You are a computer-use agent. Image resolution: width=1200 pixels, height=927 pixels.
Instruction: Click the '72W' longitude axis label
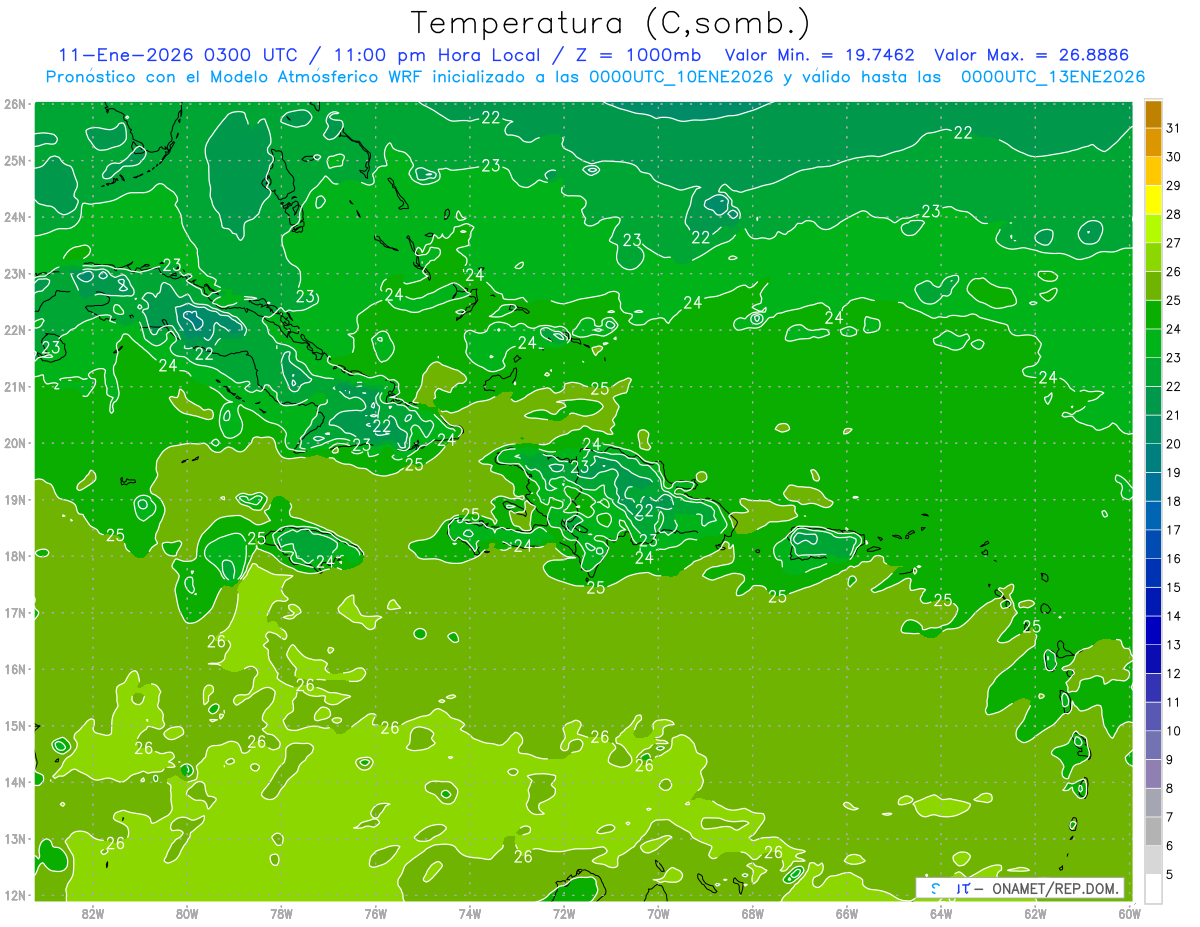pos(564,913)
